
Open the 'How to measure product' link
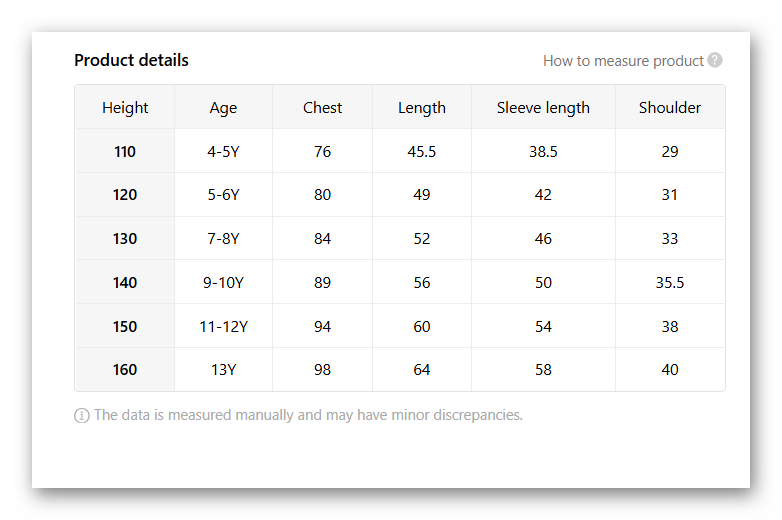click(x=623, y=61)
